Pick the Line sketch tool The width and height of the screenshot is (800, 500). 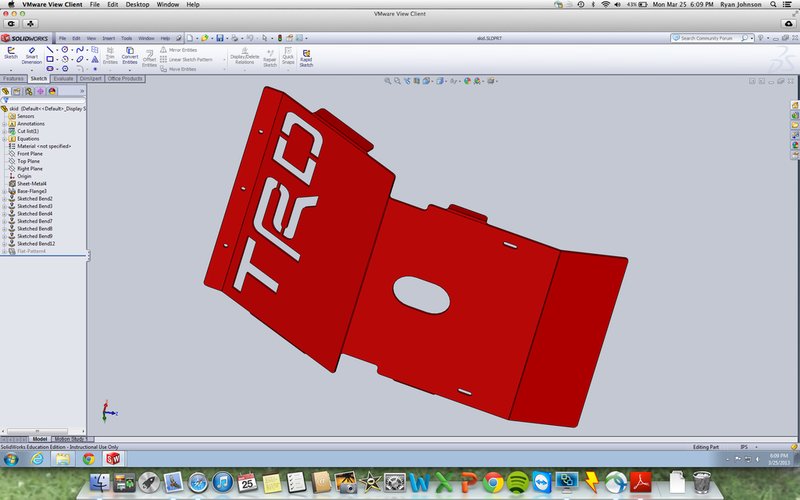tap(49, 49)
